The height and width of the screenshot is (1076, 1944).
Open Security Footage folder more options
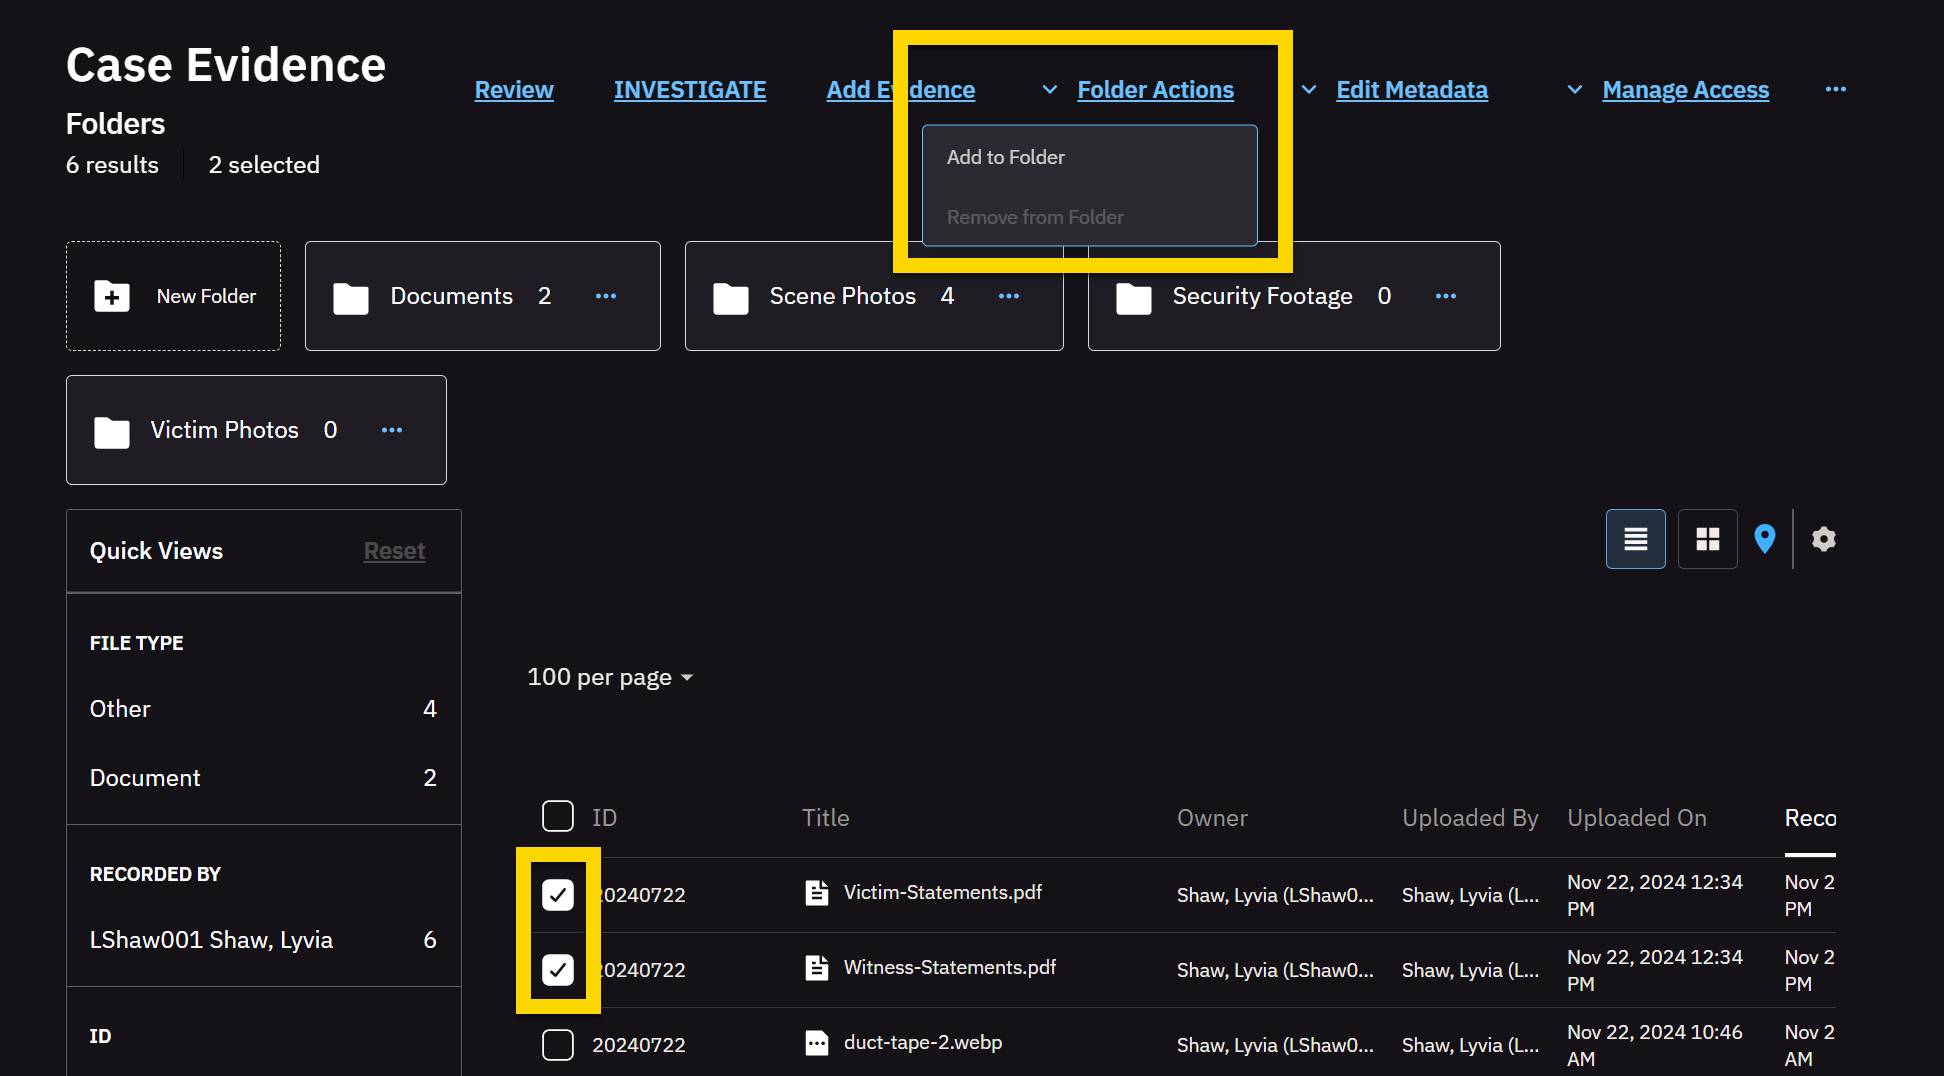pos(1445,296)
